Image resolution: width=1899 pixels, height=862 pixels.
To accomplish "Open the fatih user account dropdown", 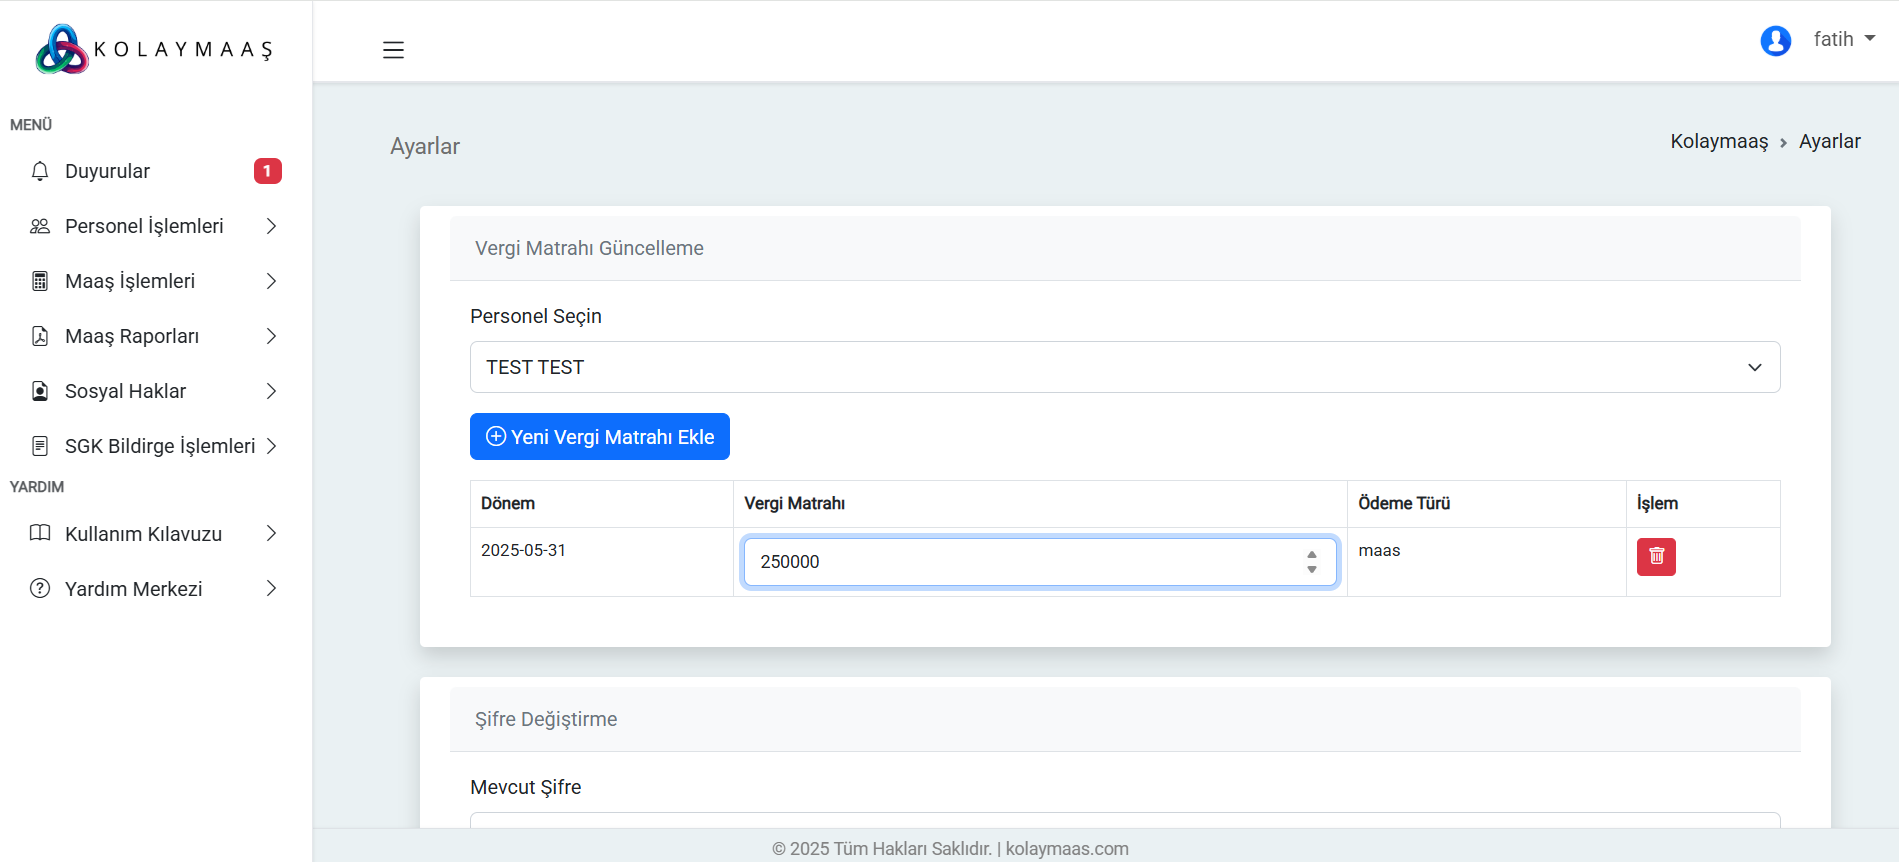I will 1843,39.
